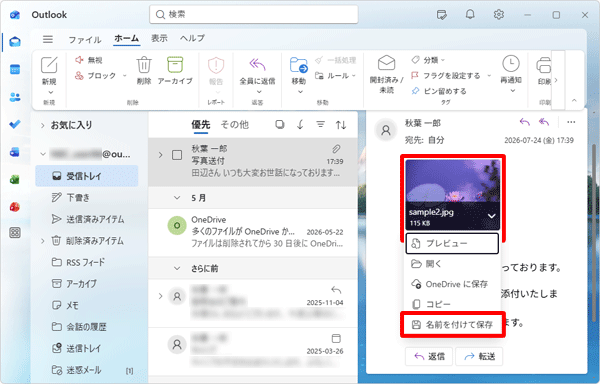Click the 転送 forward button
600x384 pixels.
(x=479, y=356)
